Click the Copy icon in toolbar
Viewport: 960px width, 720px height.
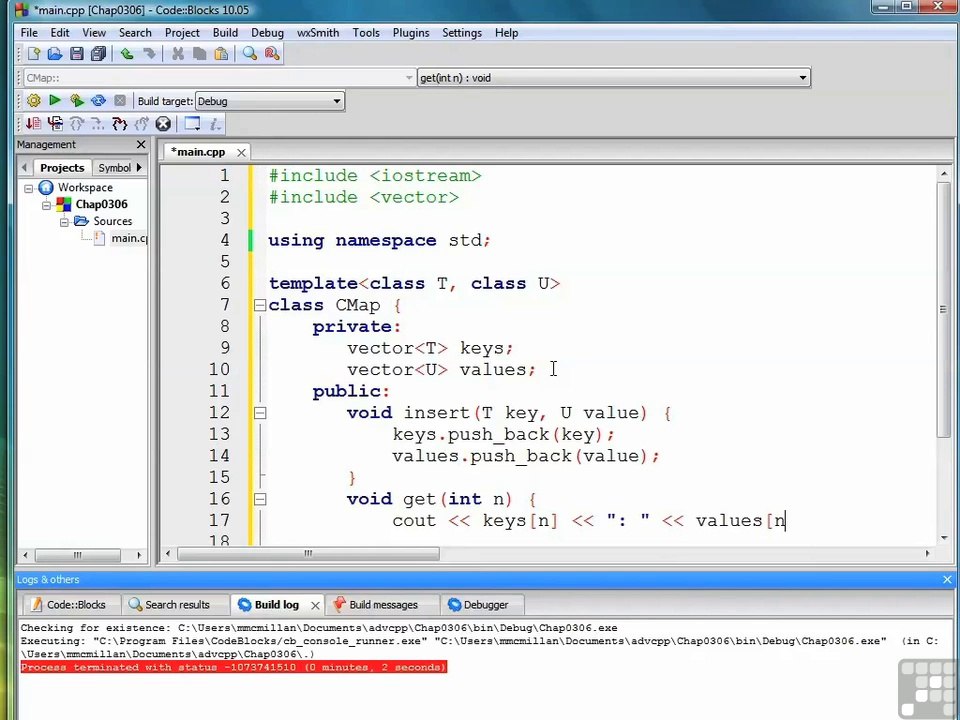click(x=199, y=54)
